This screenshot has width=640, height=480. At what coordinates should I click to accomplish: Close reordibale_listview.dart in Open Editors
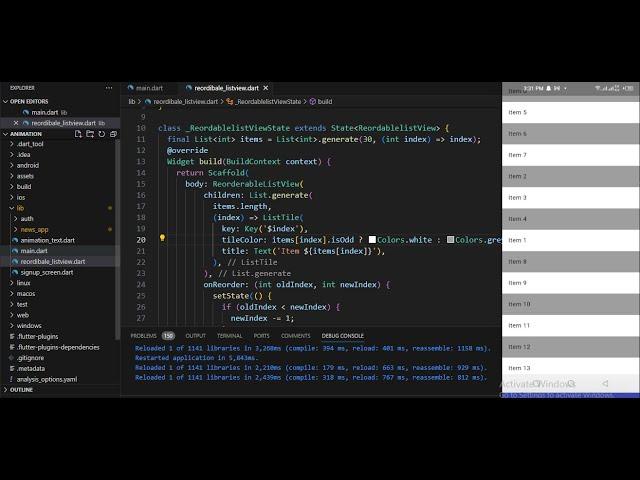(x=16, y=123)
